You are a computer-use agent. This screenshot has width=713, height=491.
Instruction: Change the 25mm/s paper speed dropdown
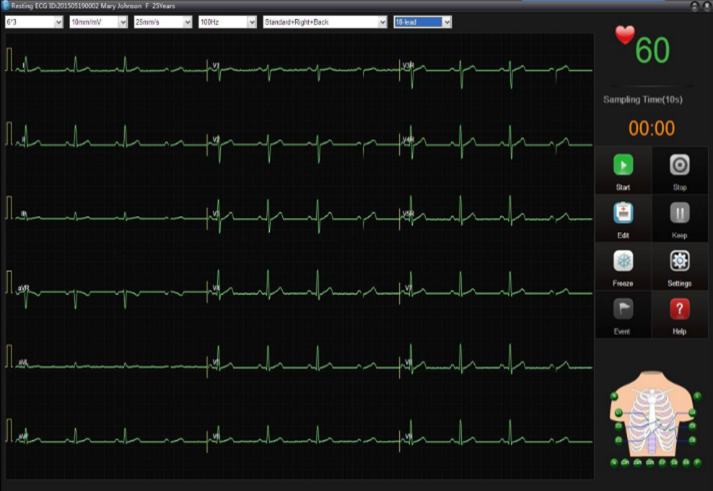click(162, 21)
